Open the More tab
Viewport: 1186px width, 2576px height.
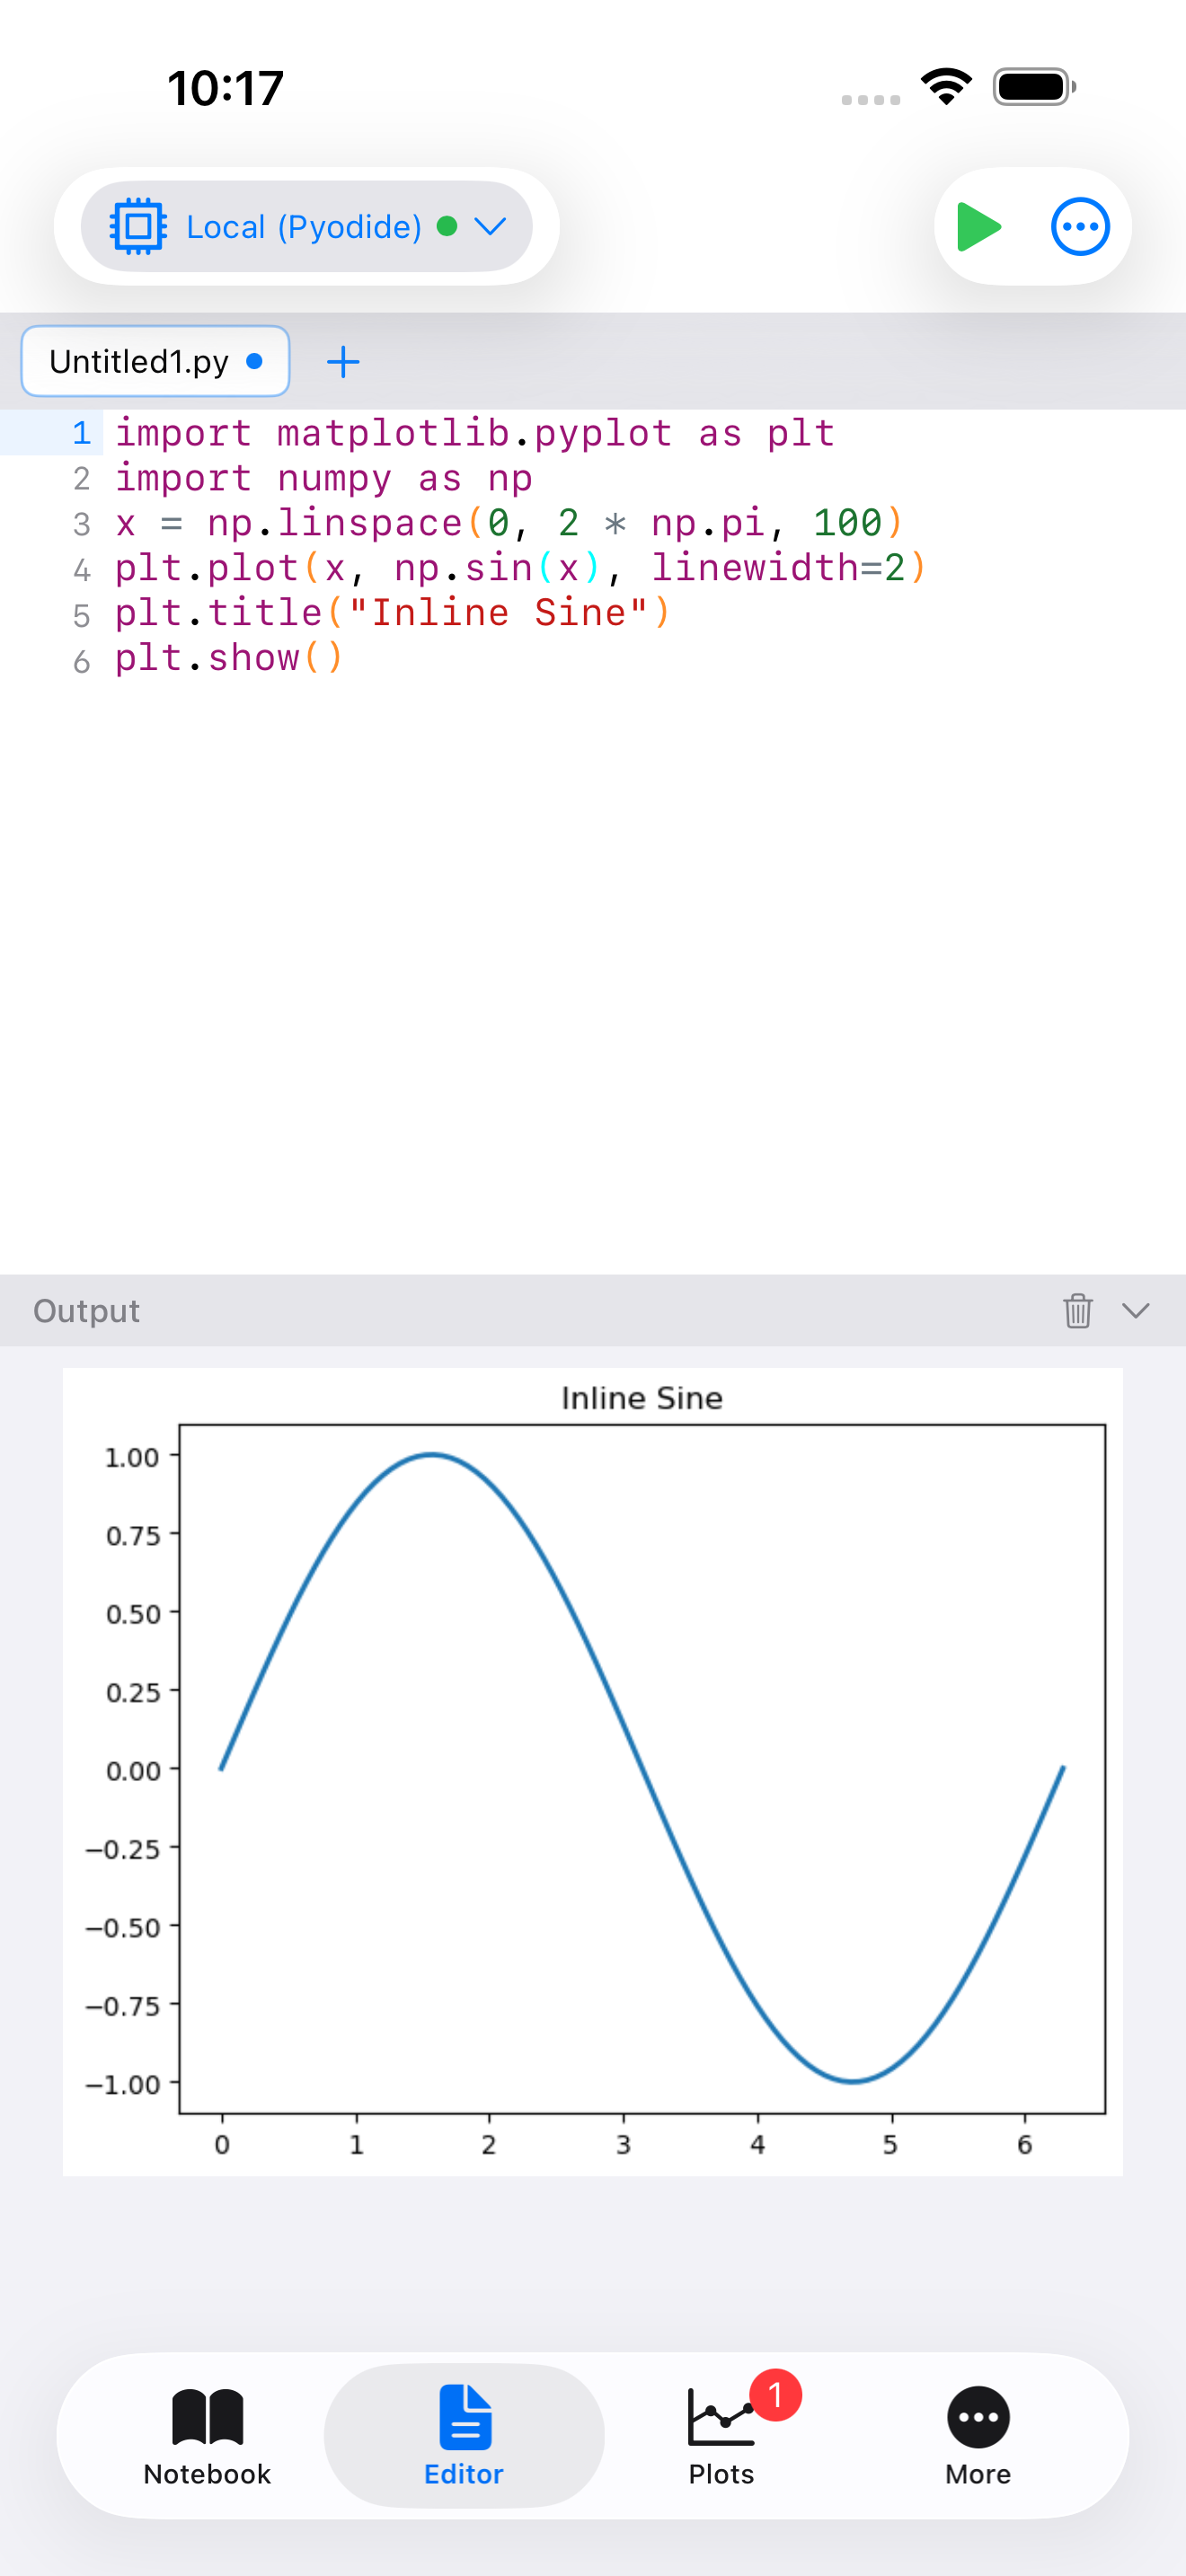(978, 2437)
